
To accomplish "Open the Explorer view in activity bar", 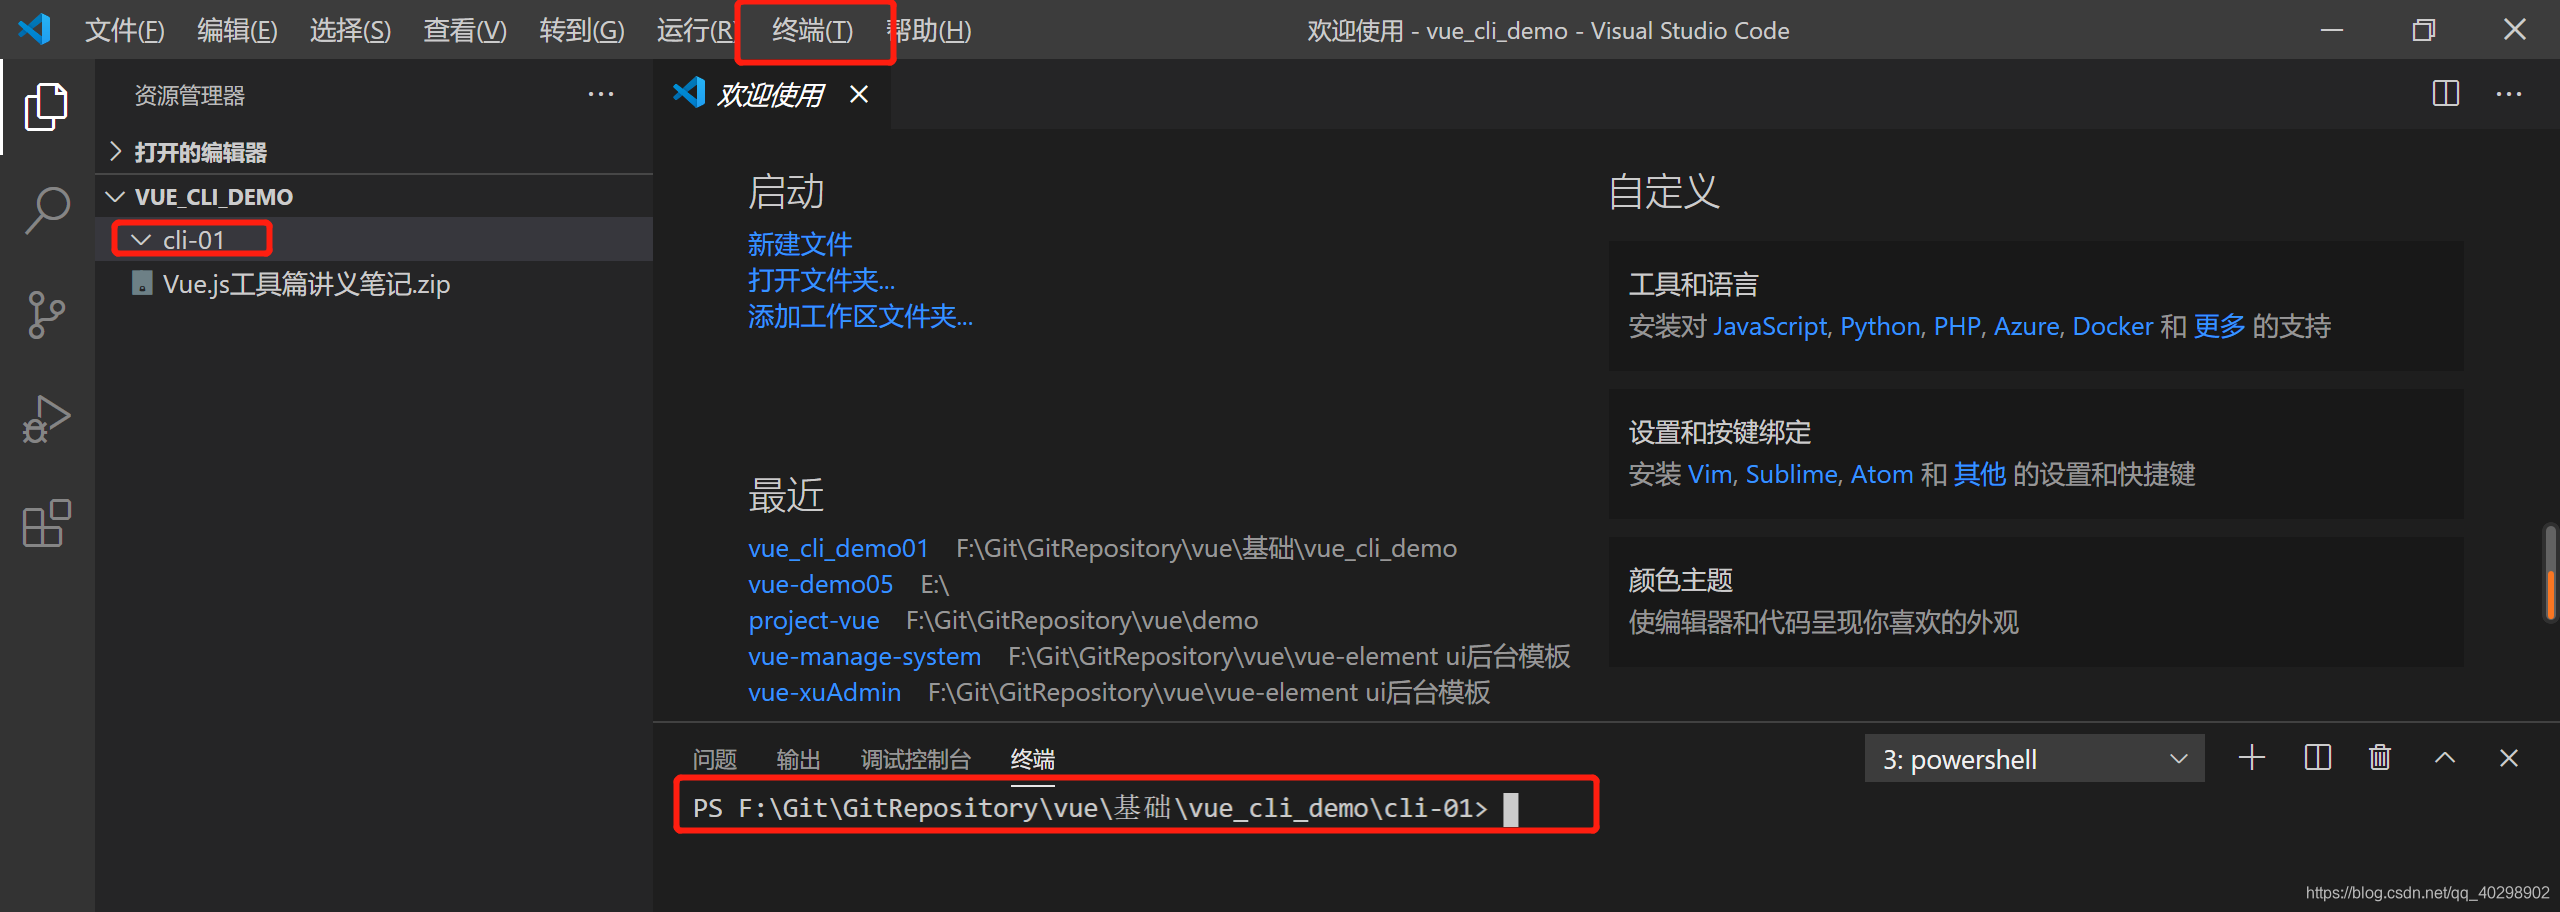I will 46,106.
